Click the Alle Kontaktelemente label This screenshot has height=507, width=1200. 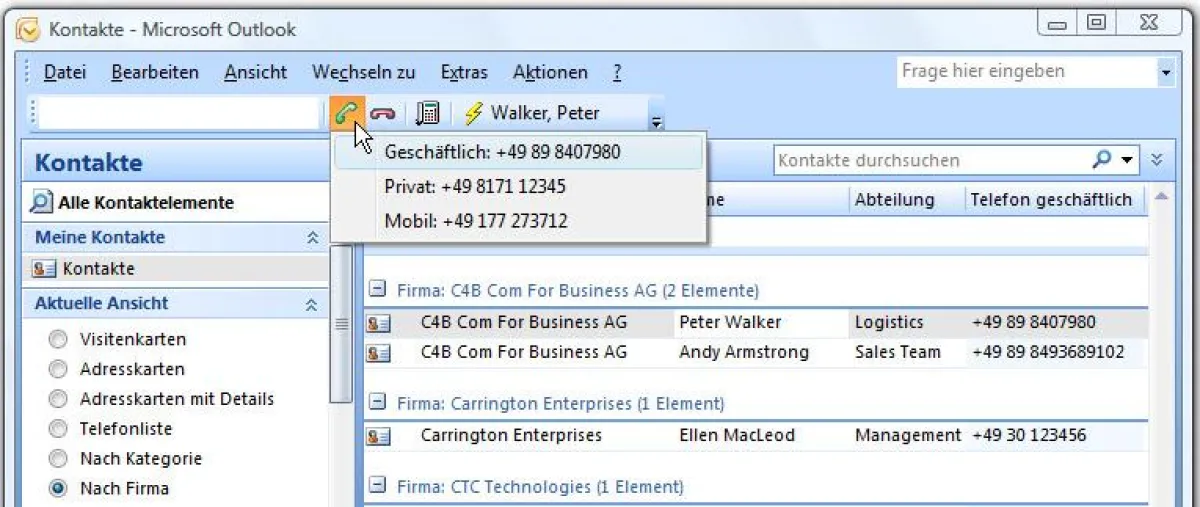tap(145, 203)
